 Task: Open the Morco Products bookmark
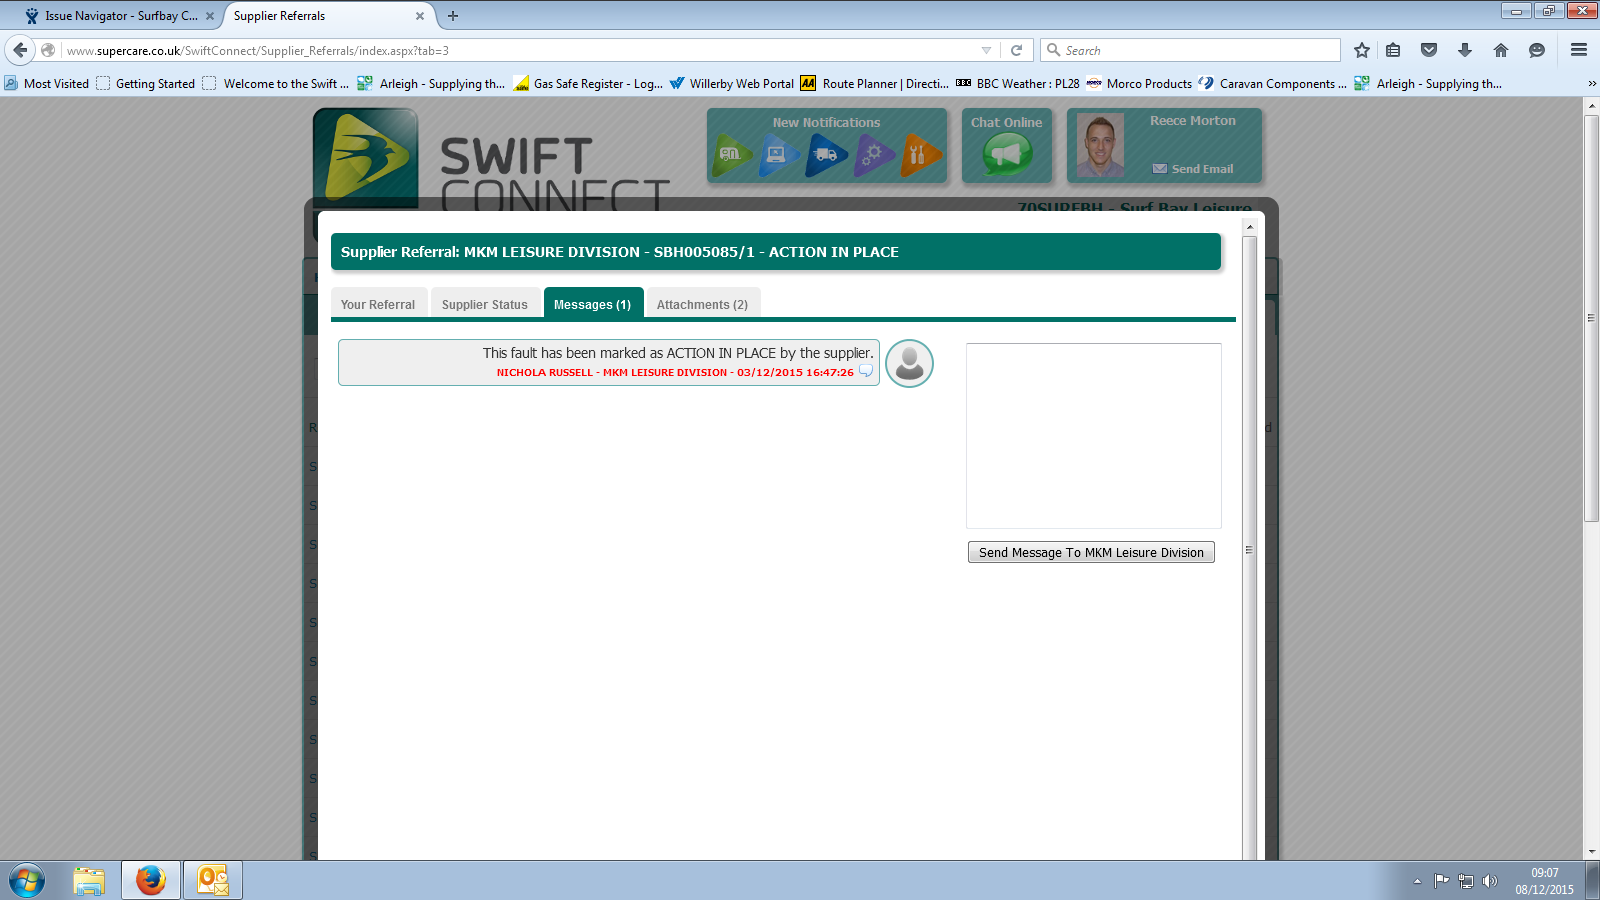1139,84
